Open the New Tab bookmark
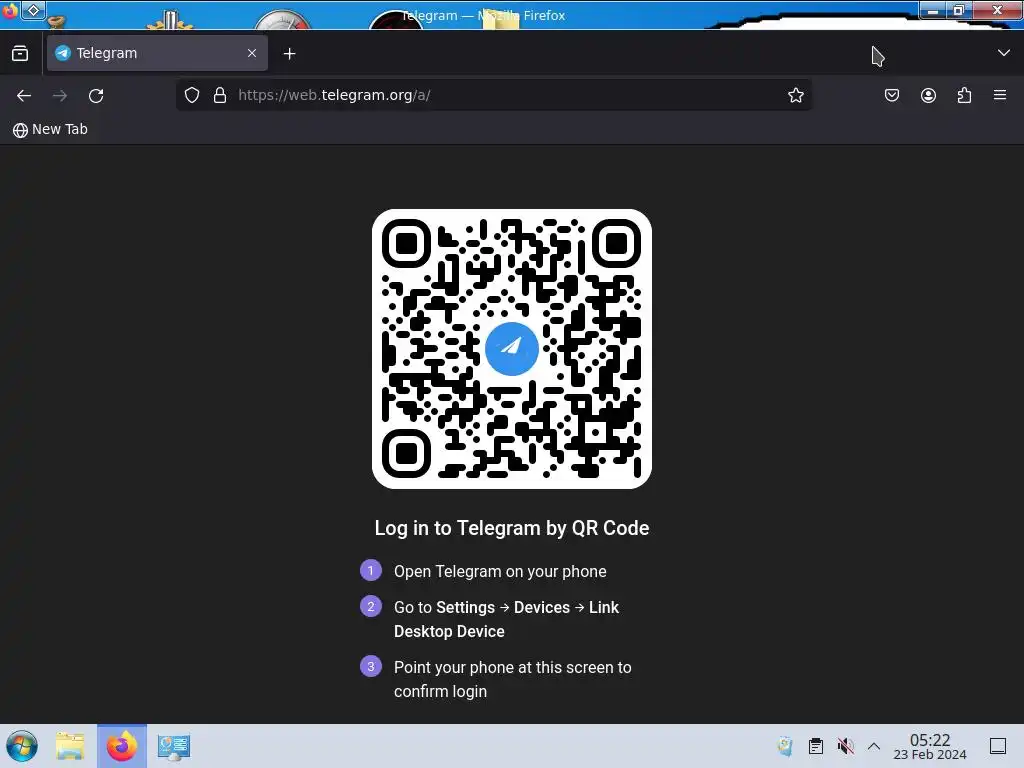1024x768 pixels. [50, 129]
